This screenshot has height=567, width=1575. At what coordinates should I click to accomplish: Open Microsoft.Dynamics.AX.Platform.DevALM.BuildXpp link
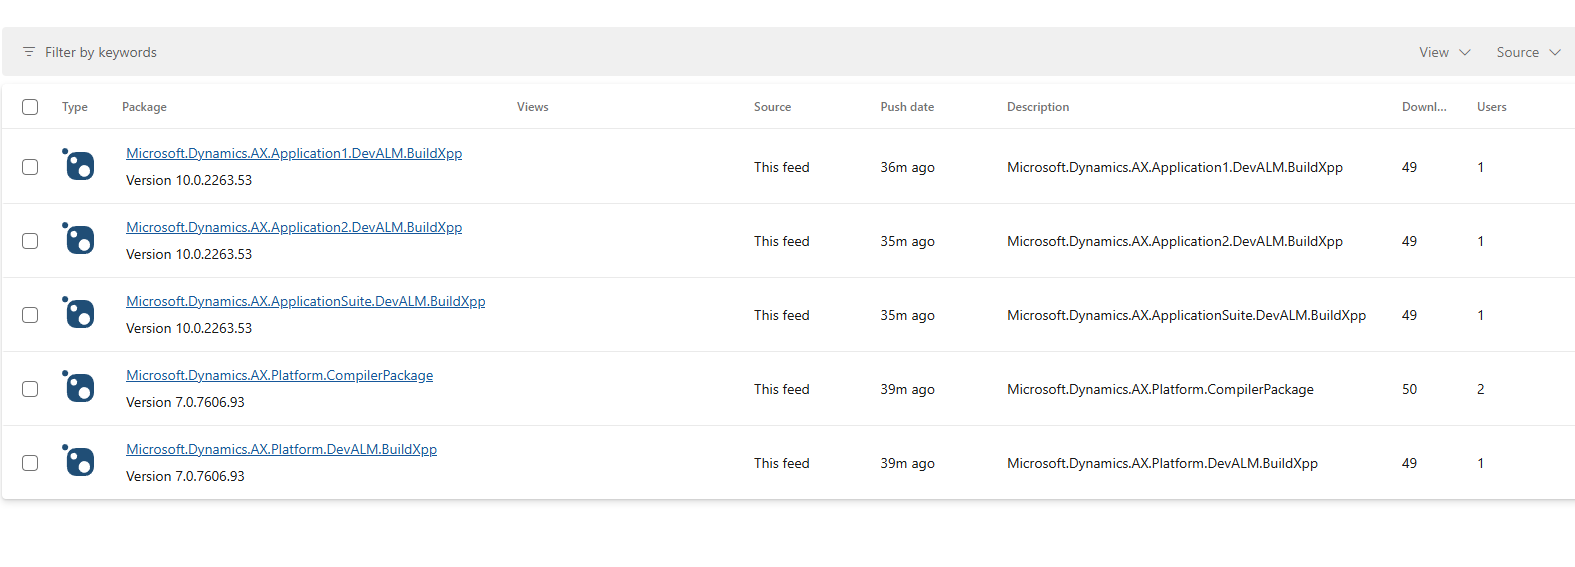[281, 449]
